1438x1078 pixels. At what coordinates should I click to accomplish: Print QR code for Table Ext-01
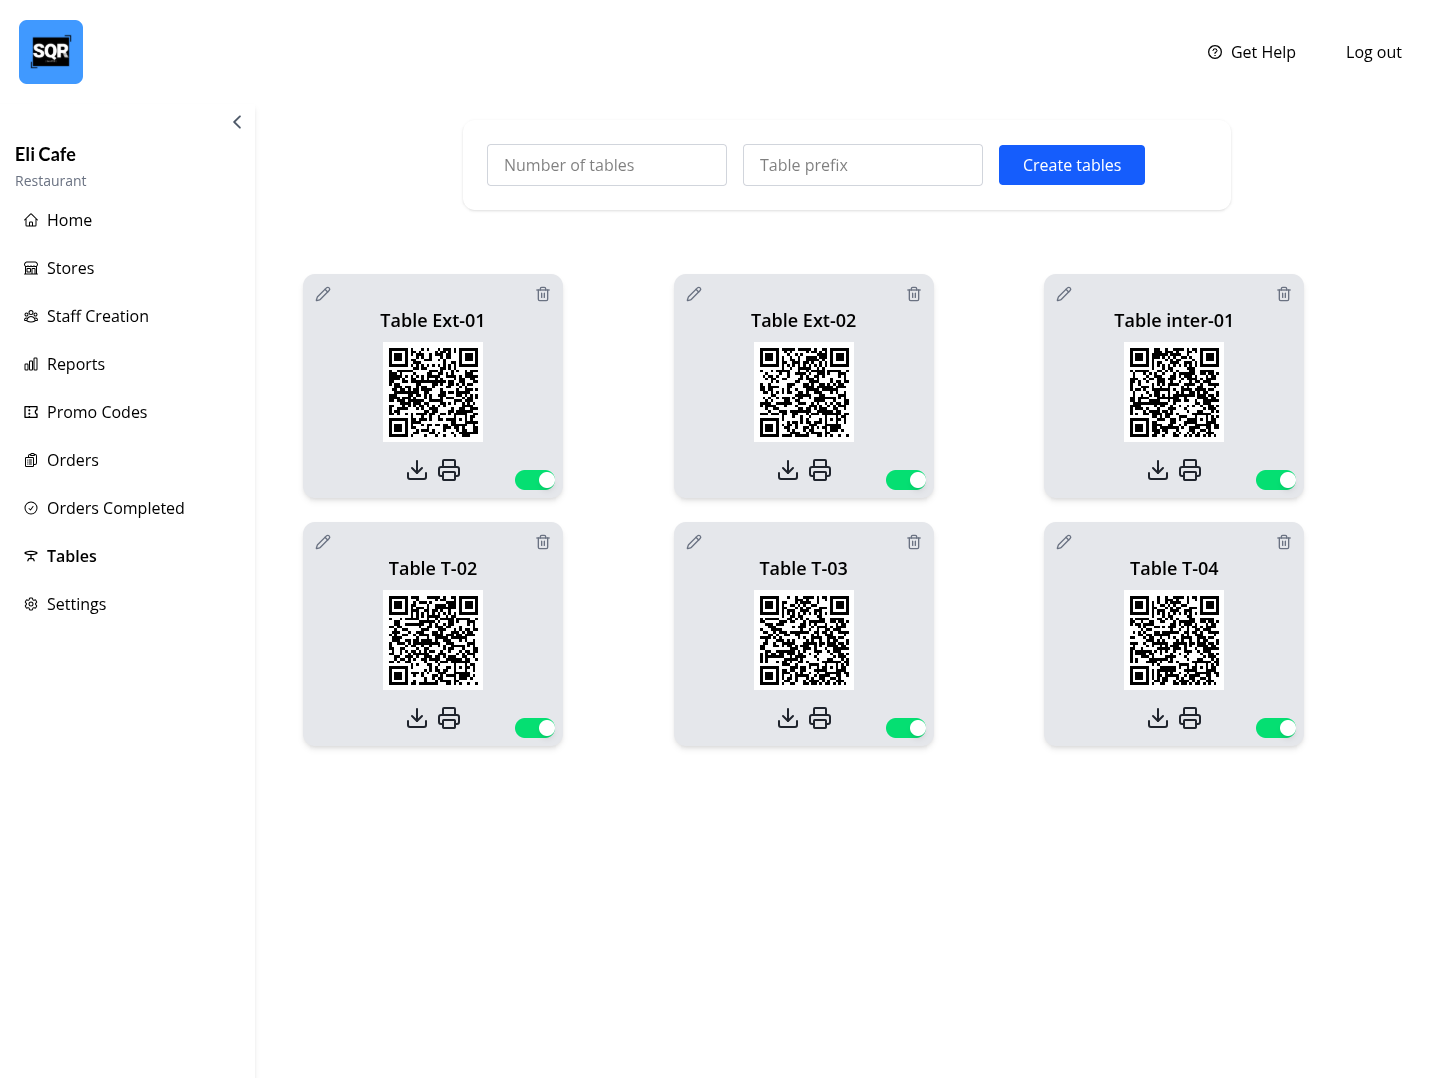(x=449, y=470)
